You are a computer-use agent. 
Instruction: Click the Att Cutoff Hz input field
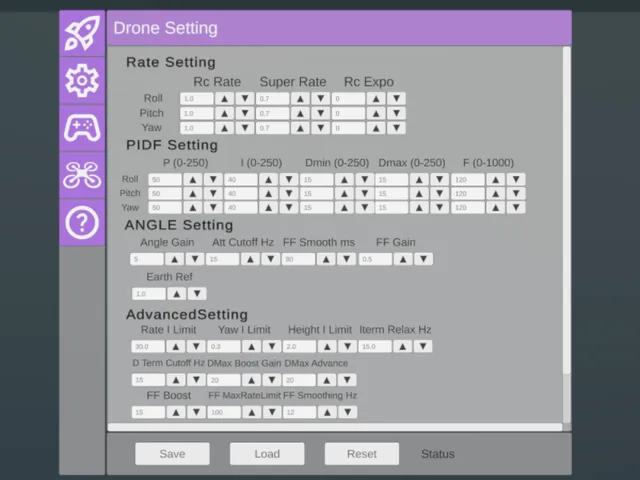tap(223, 259)
